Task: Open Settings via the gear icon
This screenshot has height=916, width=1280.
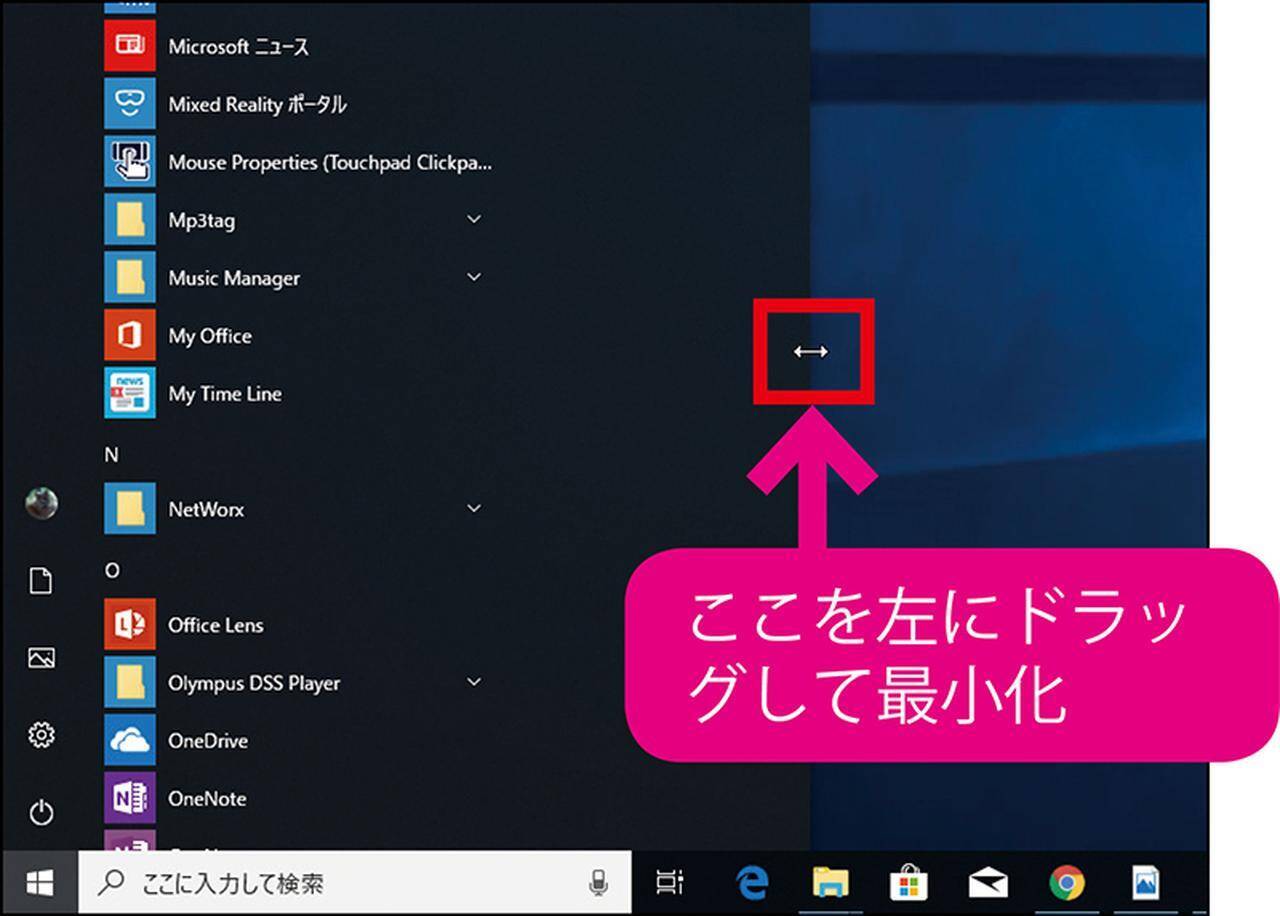Action: pyautogui.click(x=41, y=736)
